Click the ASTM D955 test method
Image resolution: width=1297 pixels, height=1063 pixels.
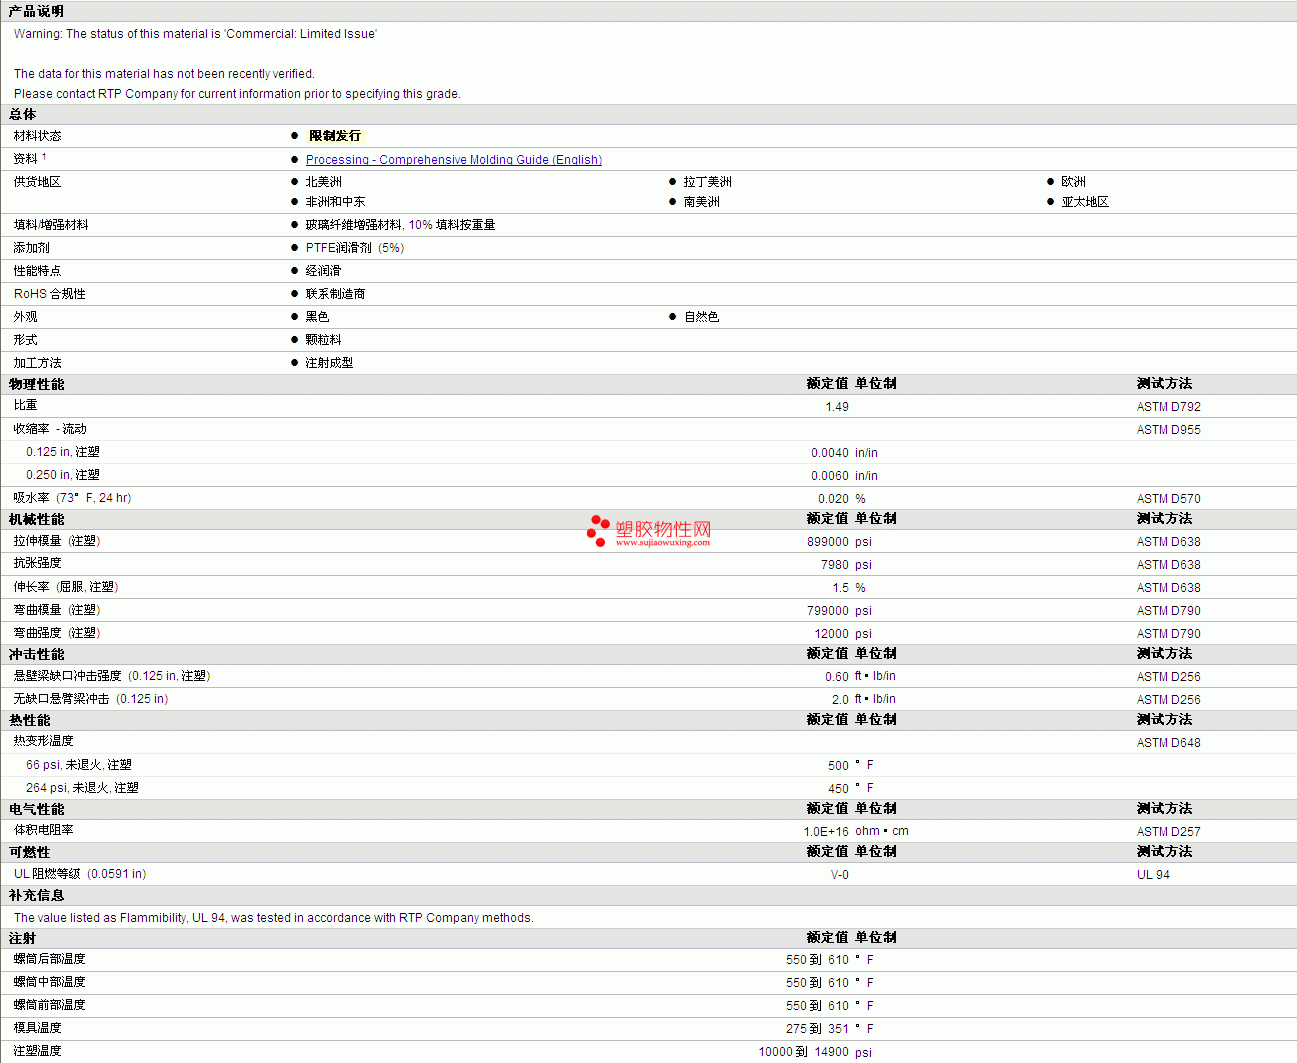coord(1169,430)
